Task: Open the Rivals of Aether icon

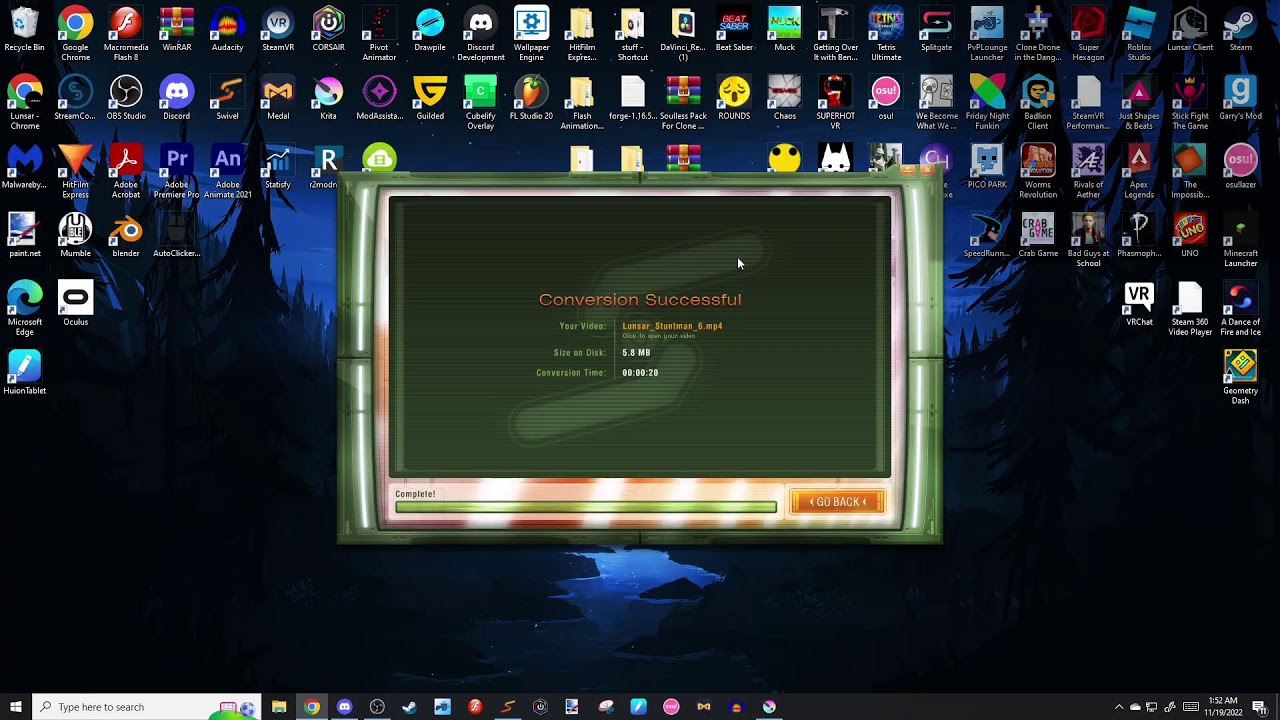Action: pos(1088,171)
